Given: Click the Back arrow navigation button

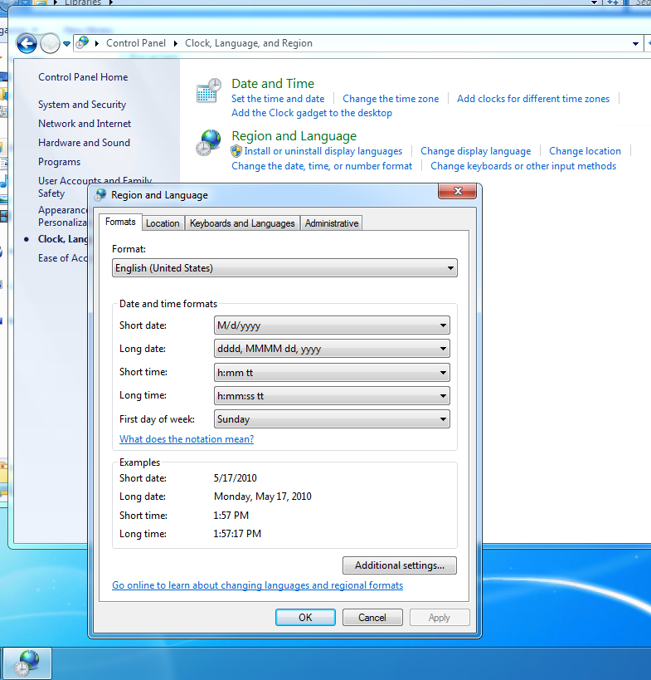Looking at the screenshot, I should (26, 43).
